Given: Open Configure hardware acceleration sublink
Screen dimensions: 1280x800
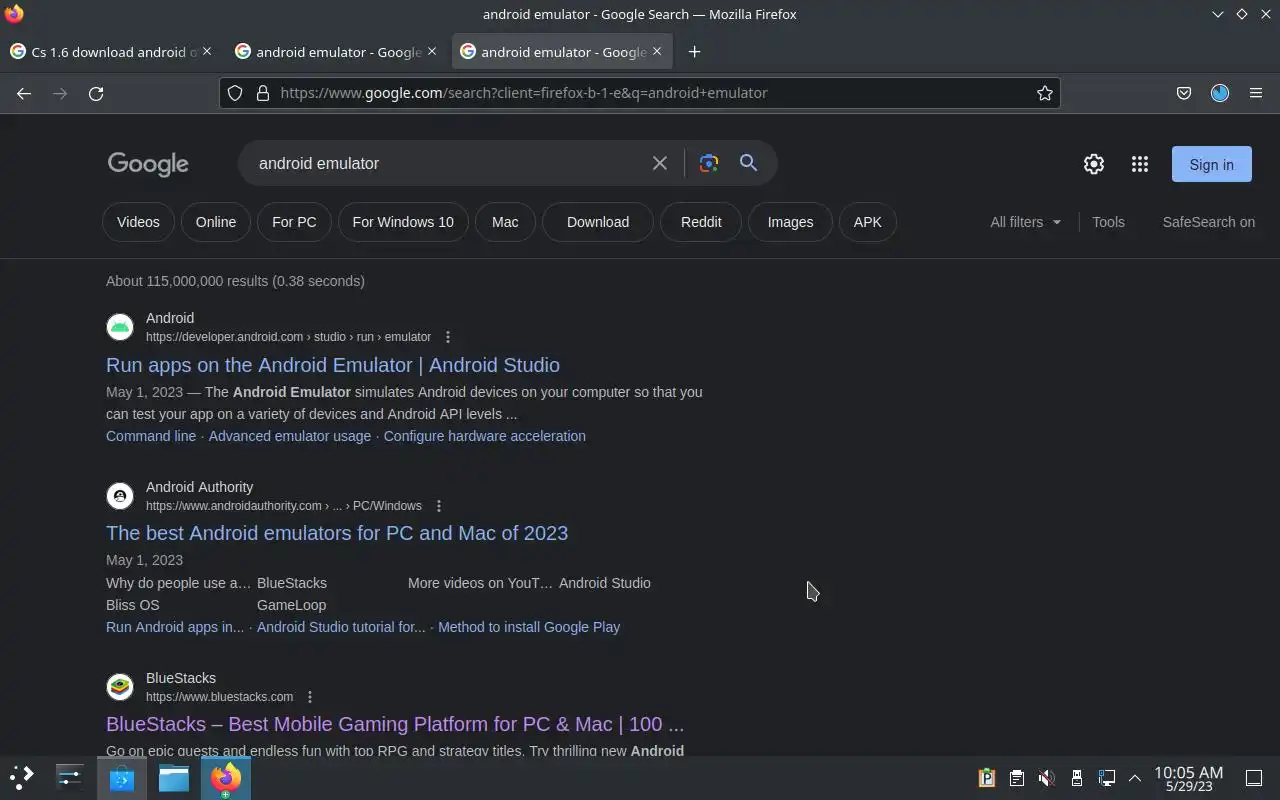Looking at the screenshot, I should tap(485, 436).
